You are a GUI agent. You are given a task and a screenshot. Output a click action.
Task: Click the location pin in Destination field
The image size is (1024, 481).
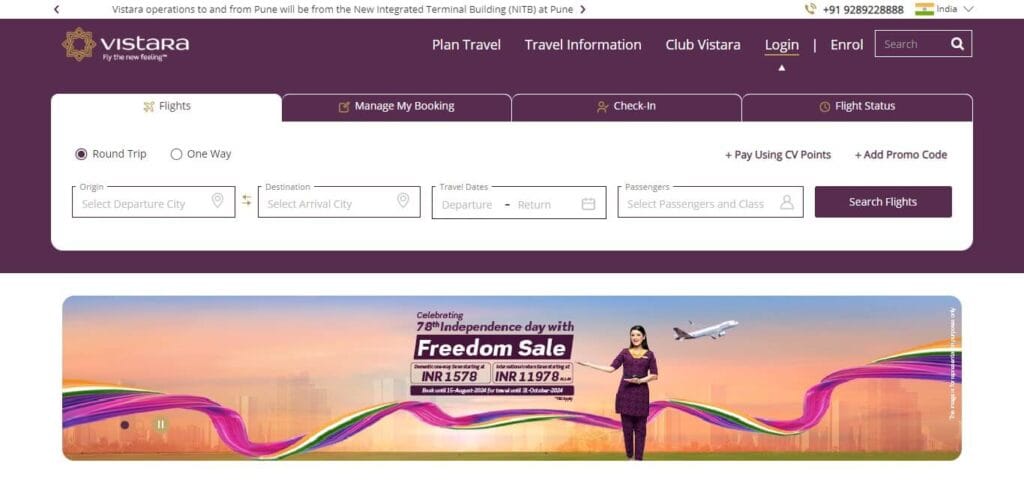(x=403, y=200)
